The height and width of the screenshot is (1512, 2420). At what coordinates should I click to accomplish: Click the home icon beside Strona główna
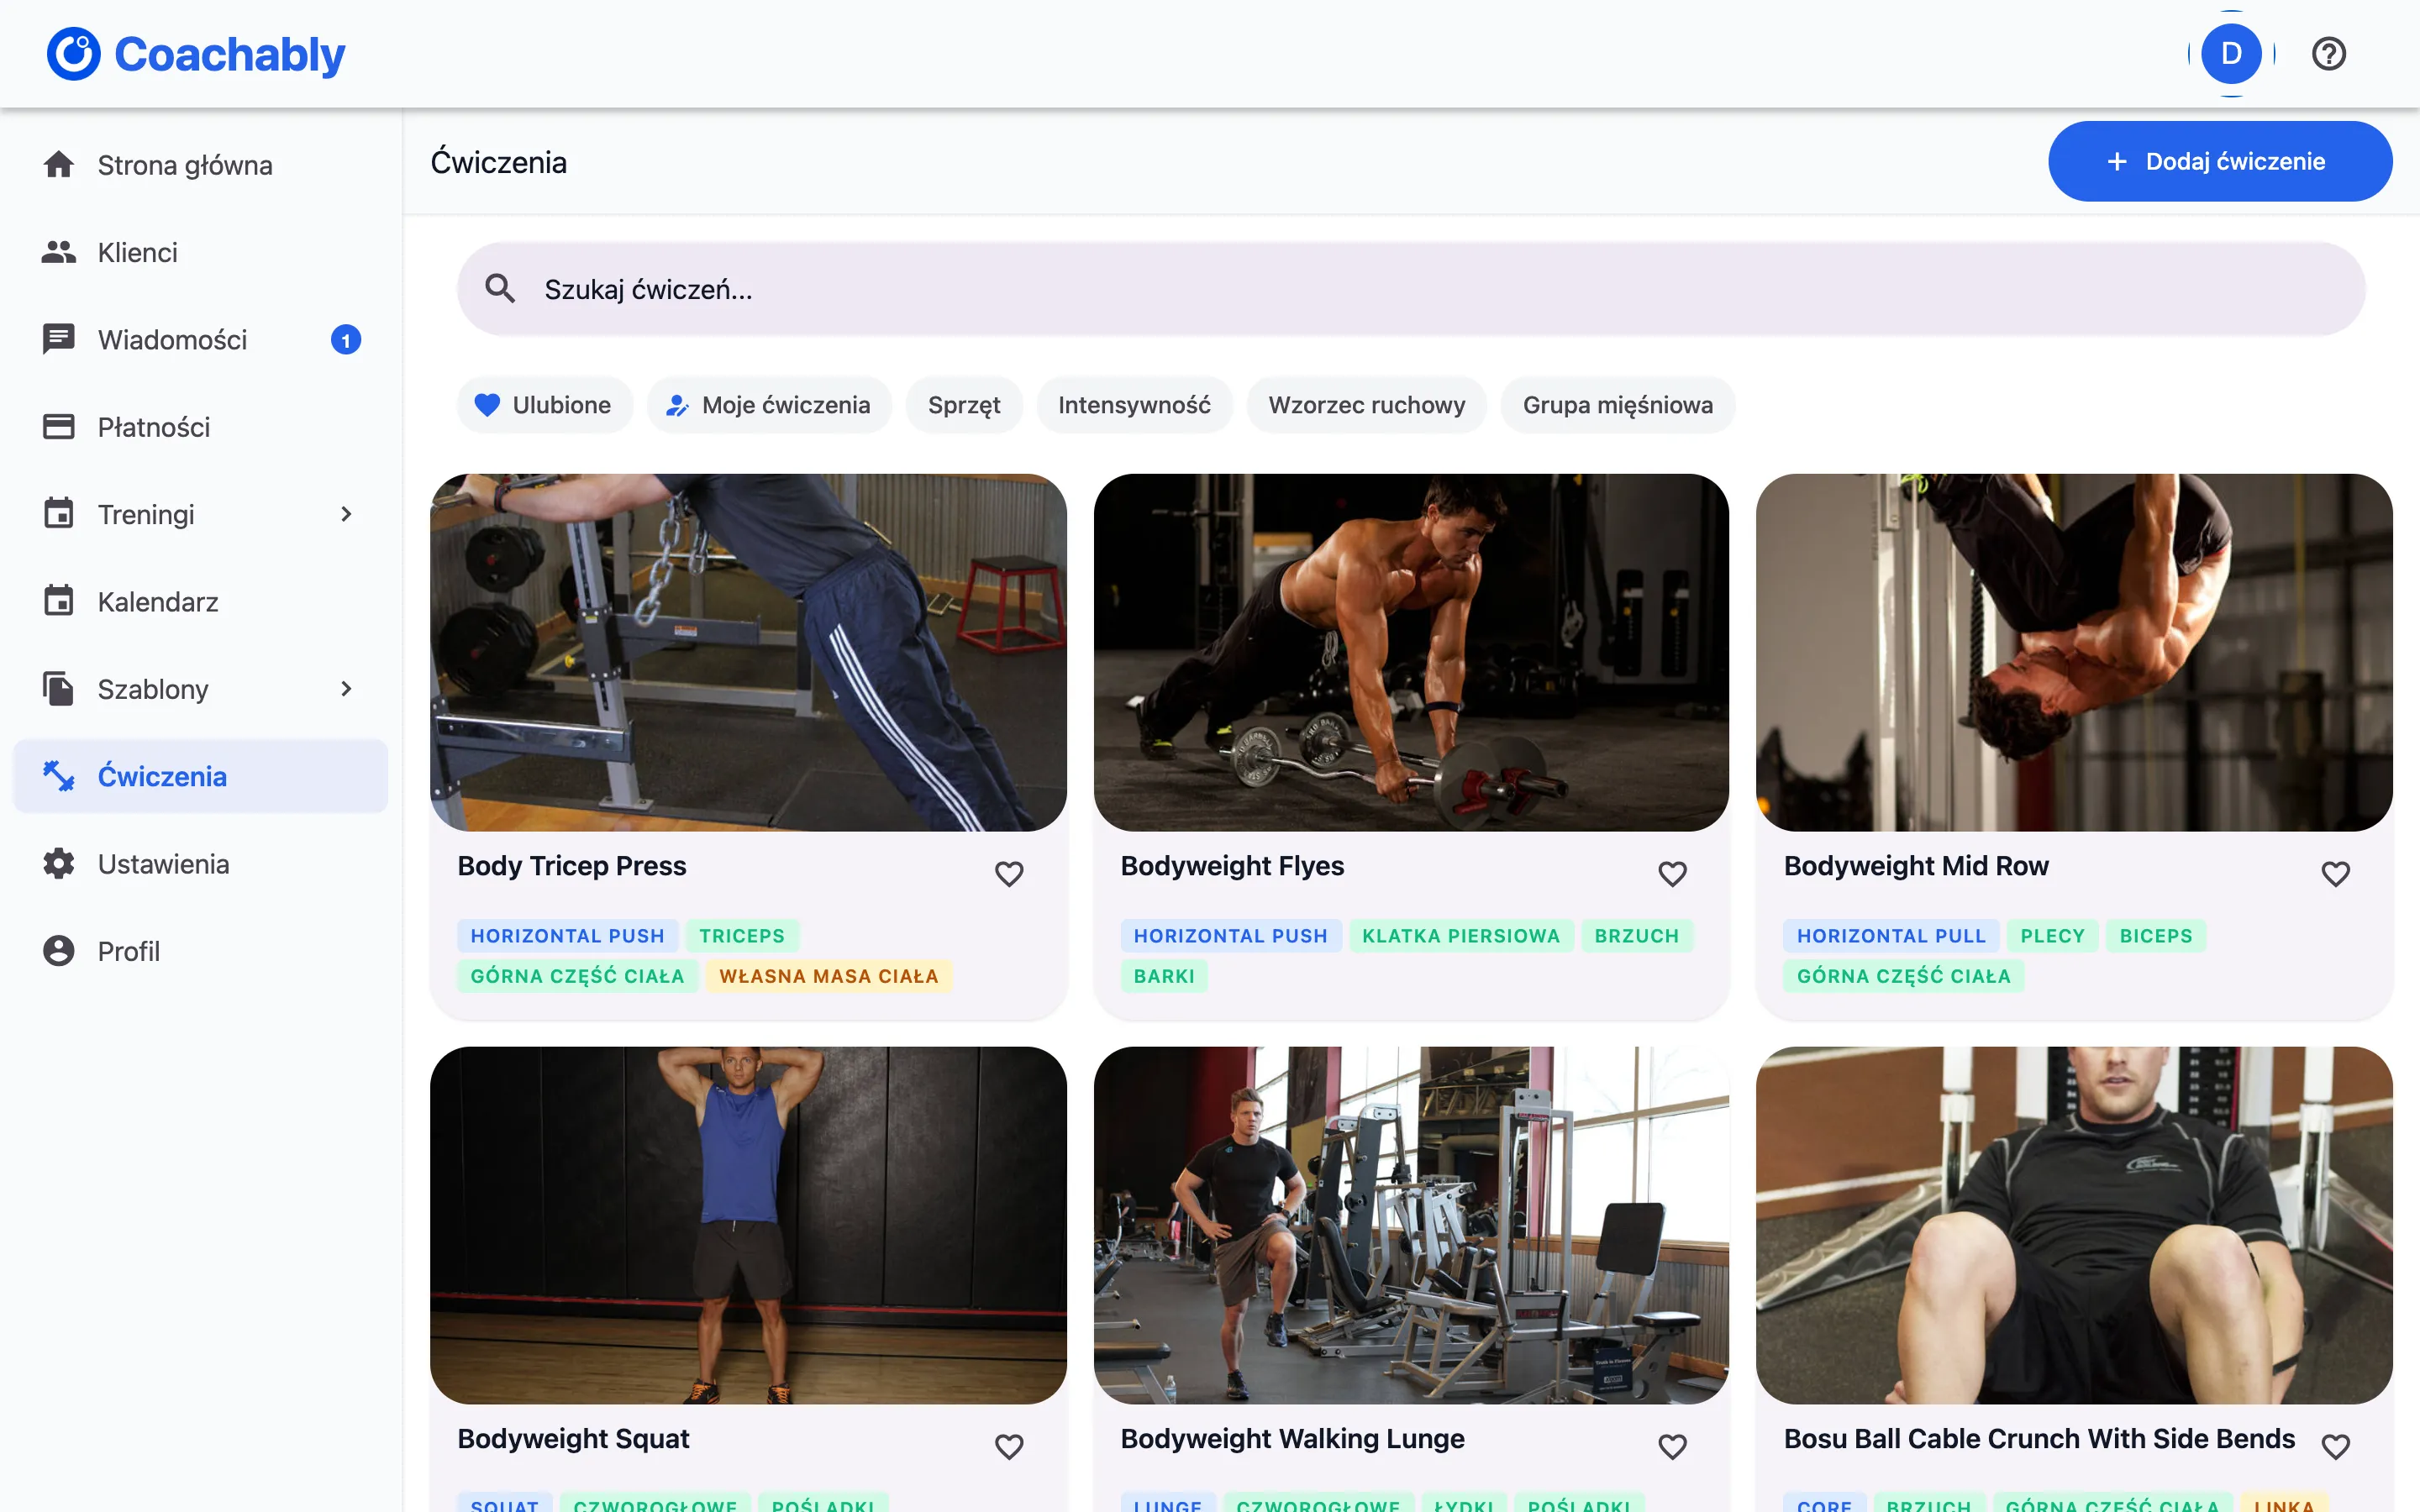[x=59, y=165]
